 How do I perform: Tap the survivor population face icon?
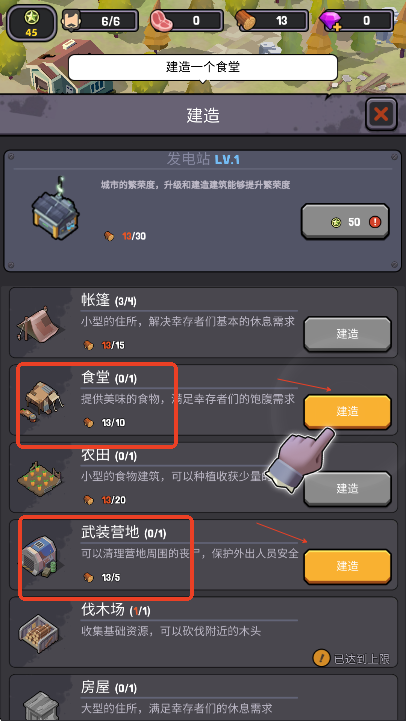click(72, 20)
